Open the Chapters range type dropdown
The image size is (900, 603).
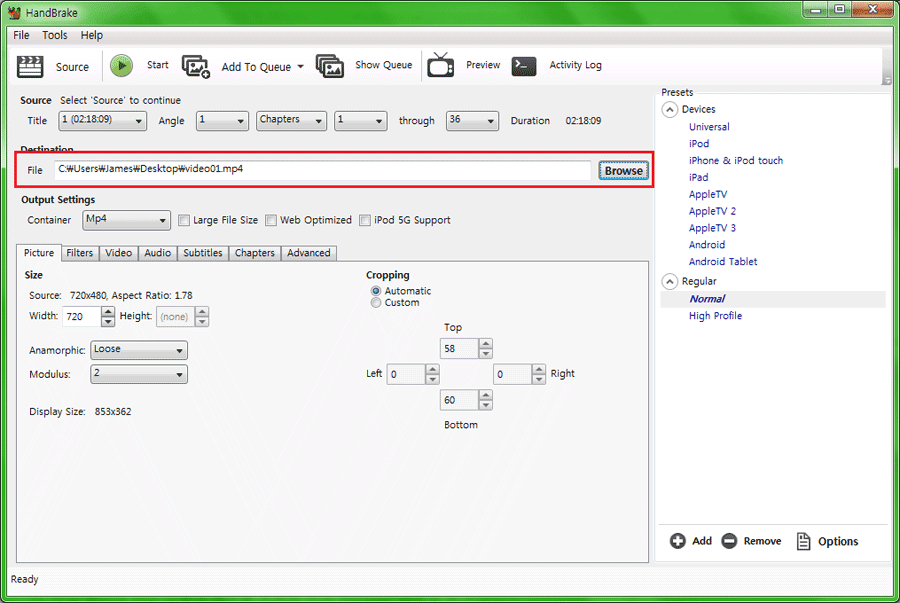(x=291, y=120)
